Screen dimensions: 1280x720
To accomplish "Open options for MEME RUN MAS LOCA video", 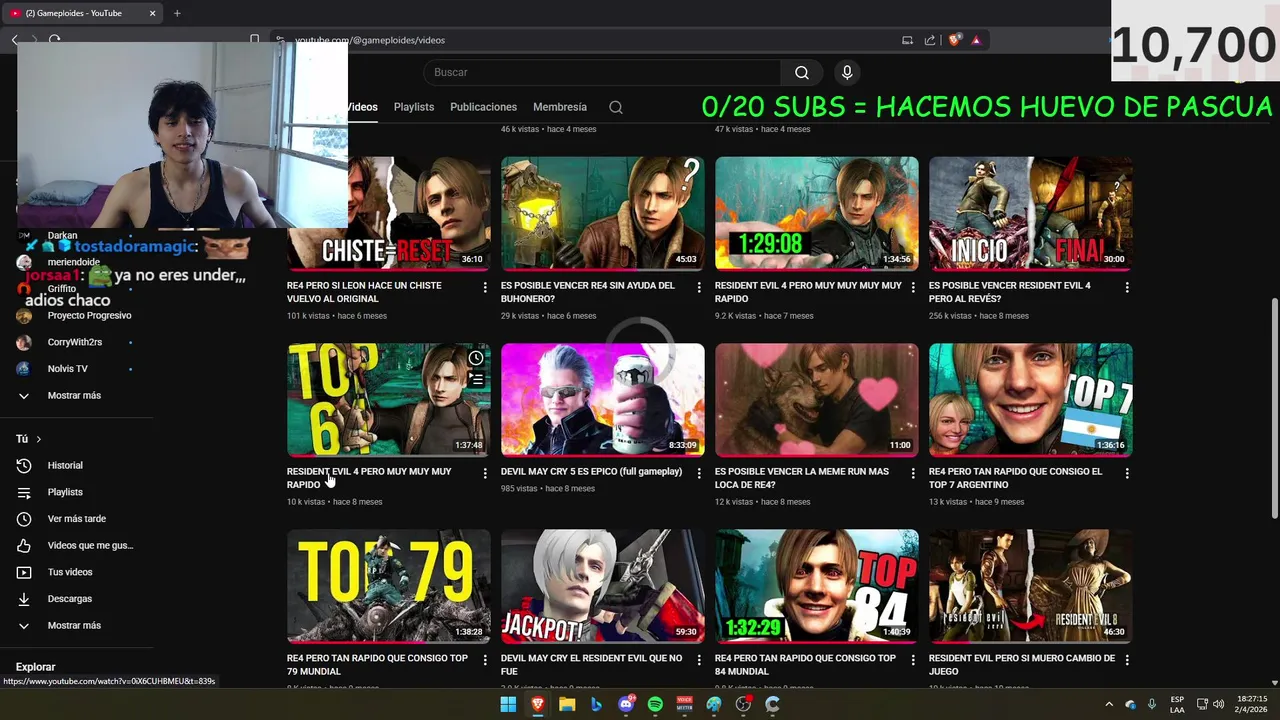I will pyautogui.click(x=913, y=473).
